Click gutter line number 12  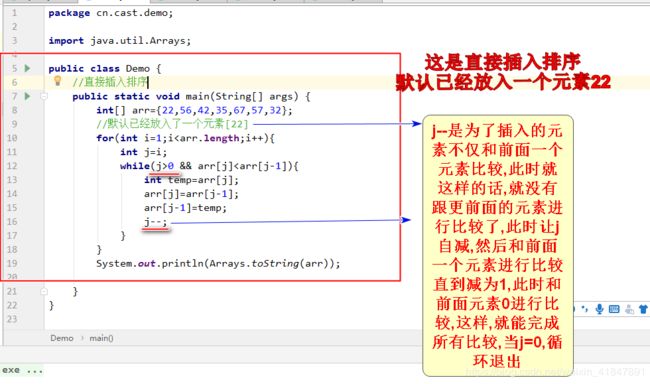pyautogui.click(x=12, y=166)
